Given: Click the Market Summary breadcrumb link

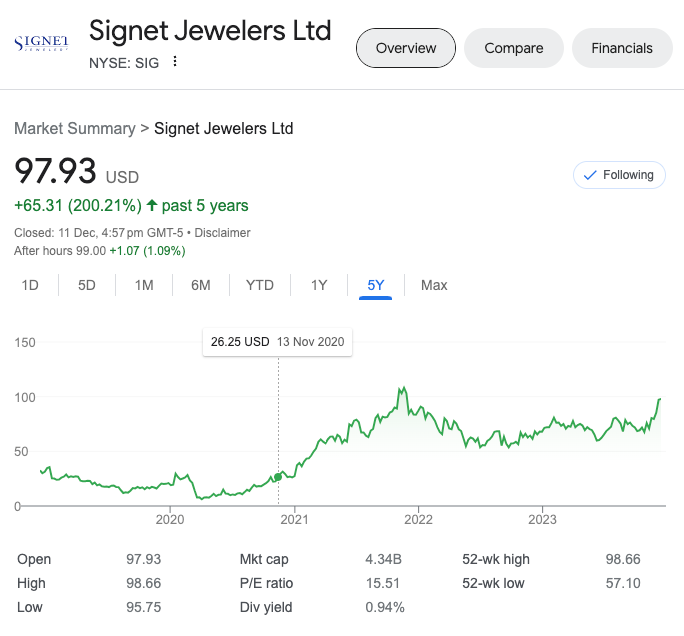Looking at the screenshot, I should click(x=75, y=128).
